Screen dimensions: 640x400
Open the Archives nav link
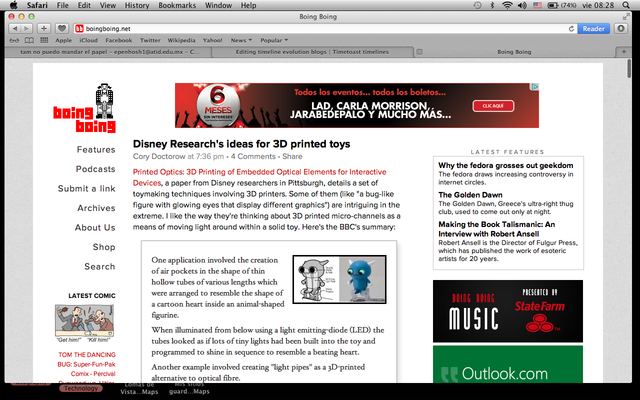pos(96,208)
